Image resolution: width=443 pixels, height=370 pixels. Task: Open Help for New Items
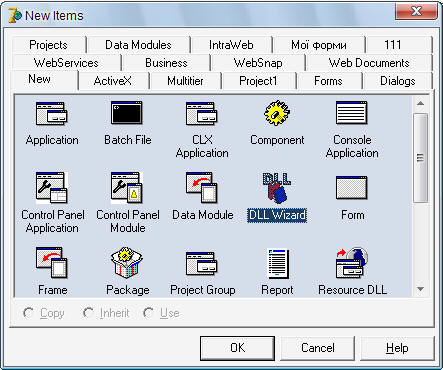(397, 348)
